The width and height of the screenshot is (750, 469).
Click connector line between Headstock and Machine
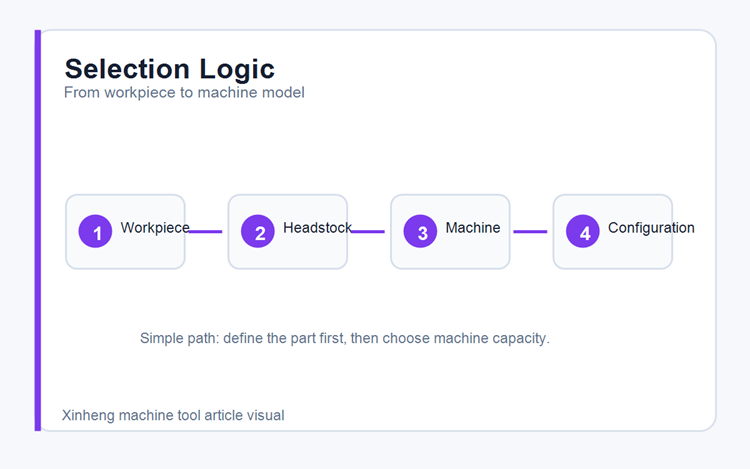(368, 231)
